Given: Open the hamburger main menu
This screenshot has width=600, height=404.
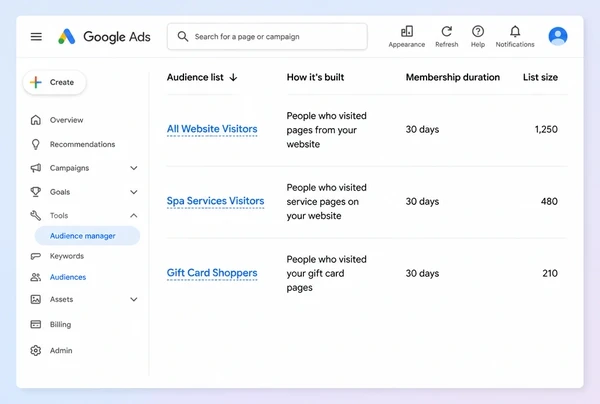Looking at the screenshot, I should (x=36, y=37).
